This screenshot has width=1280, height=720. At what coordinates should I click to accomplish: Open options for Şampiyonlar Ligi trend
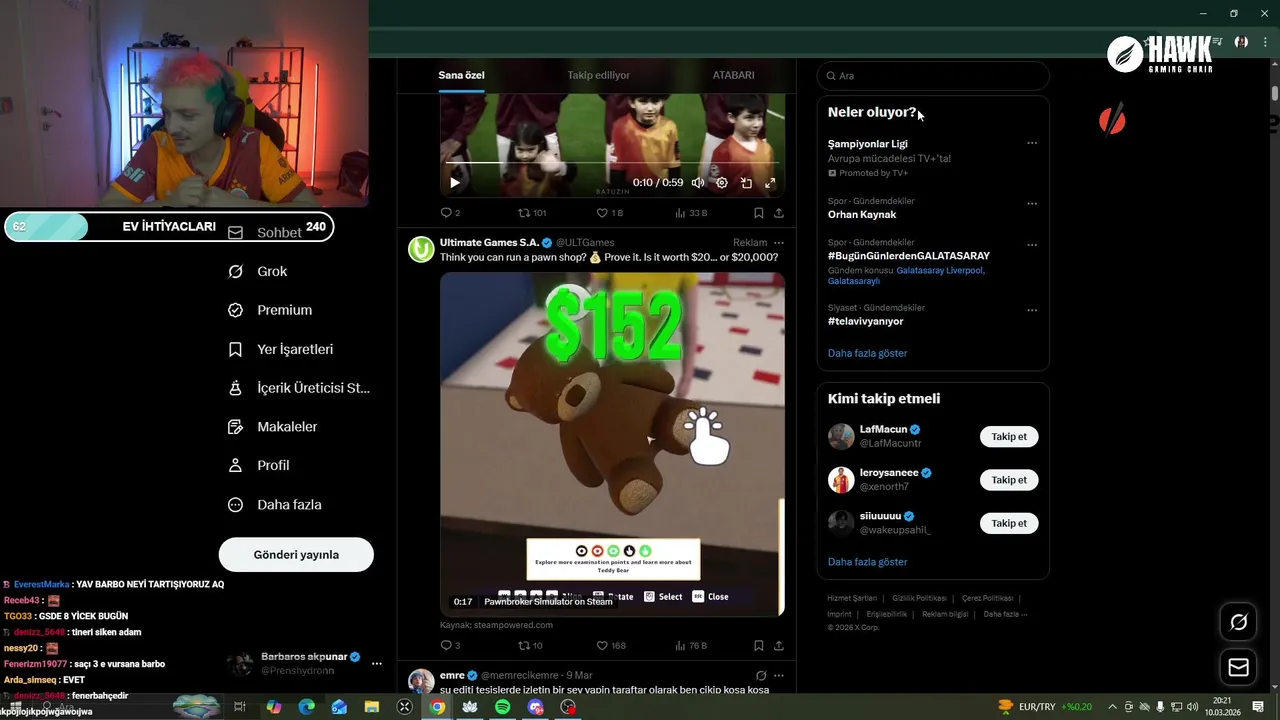click(x=1032, y=143)
